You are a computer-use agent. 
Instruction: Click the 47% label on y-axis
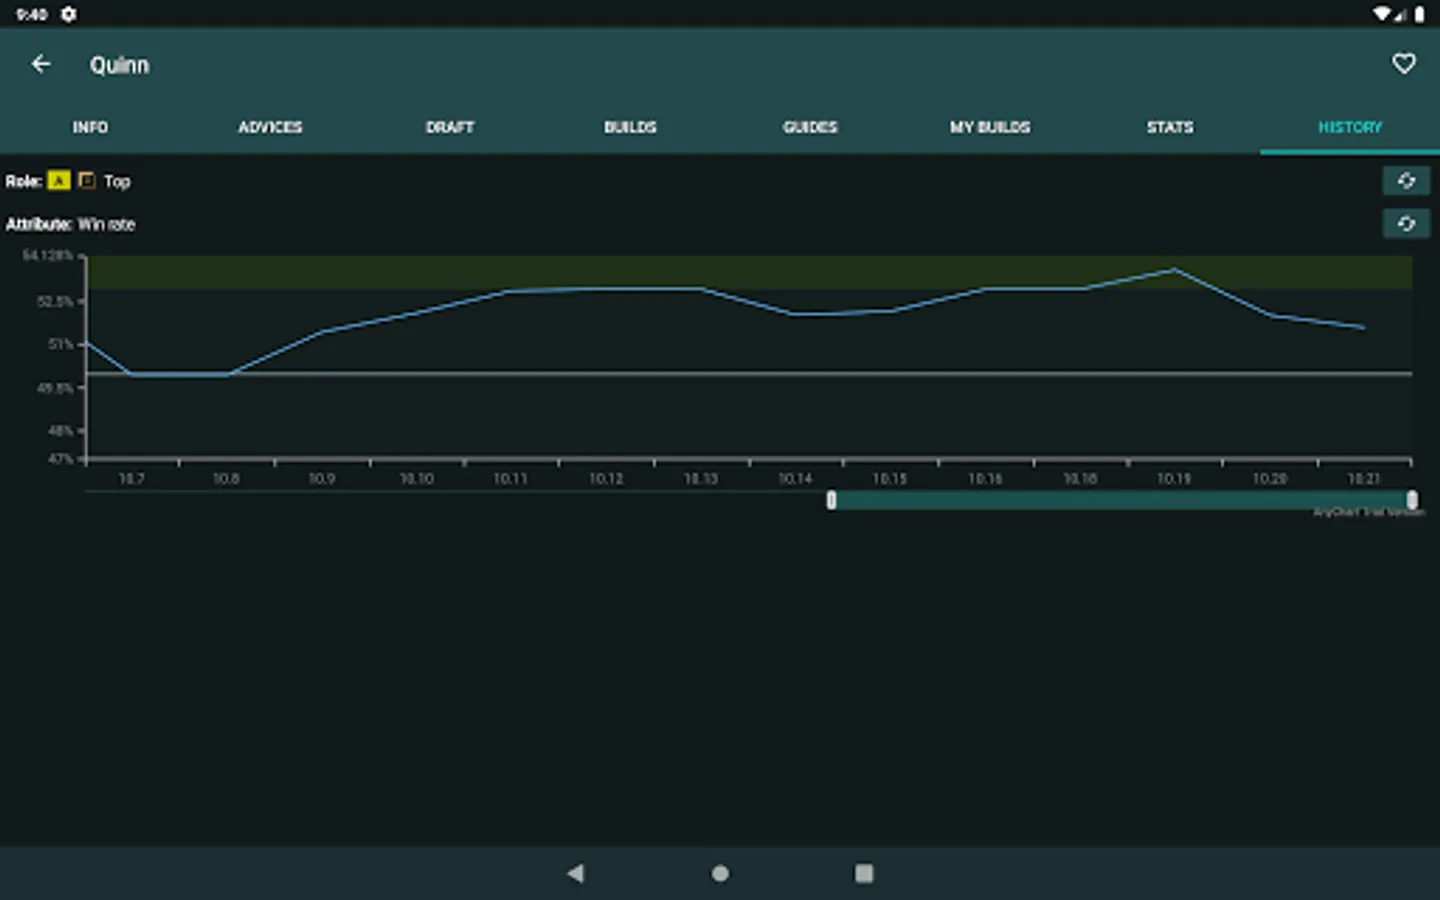pos(61,459)
